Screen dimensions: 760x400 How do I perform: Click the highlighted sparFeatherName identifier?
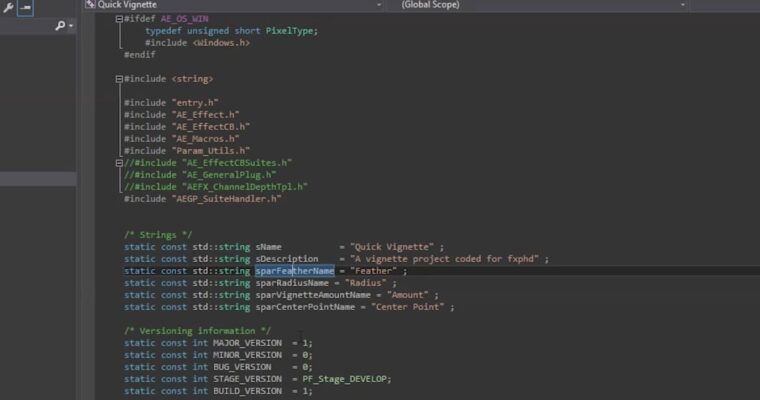point(295,271)
